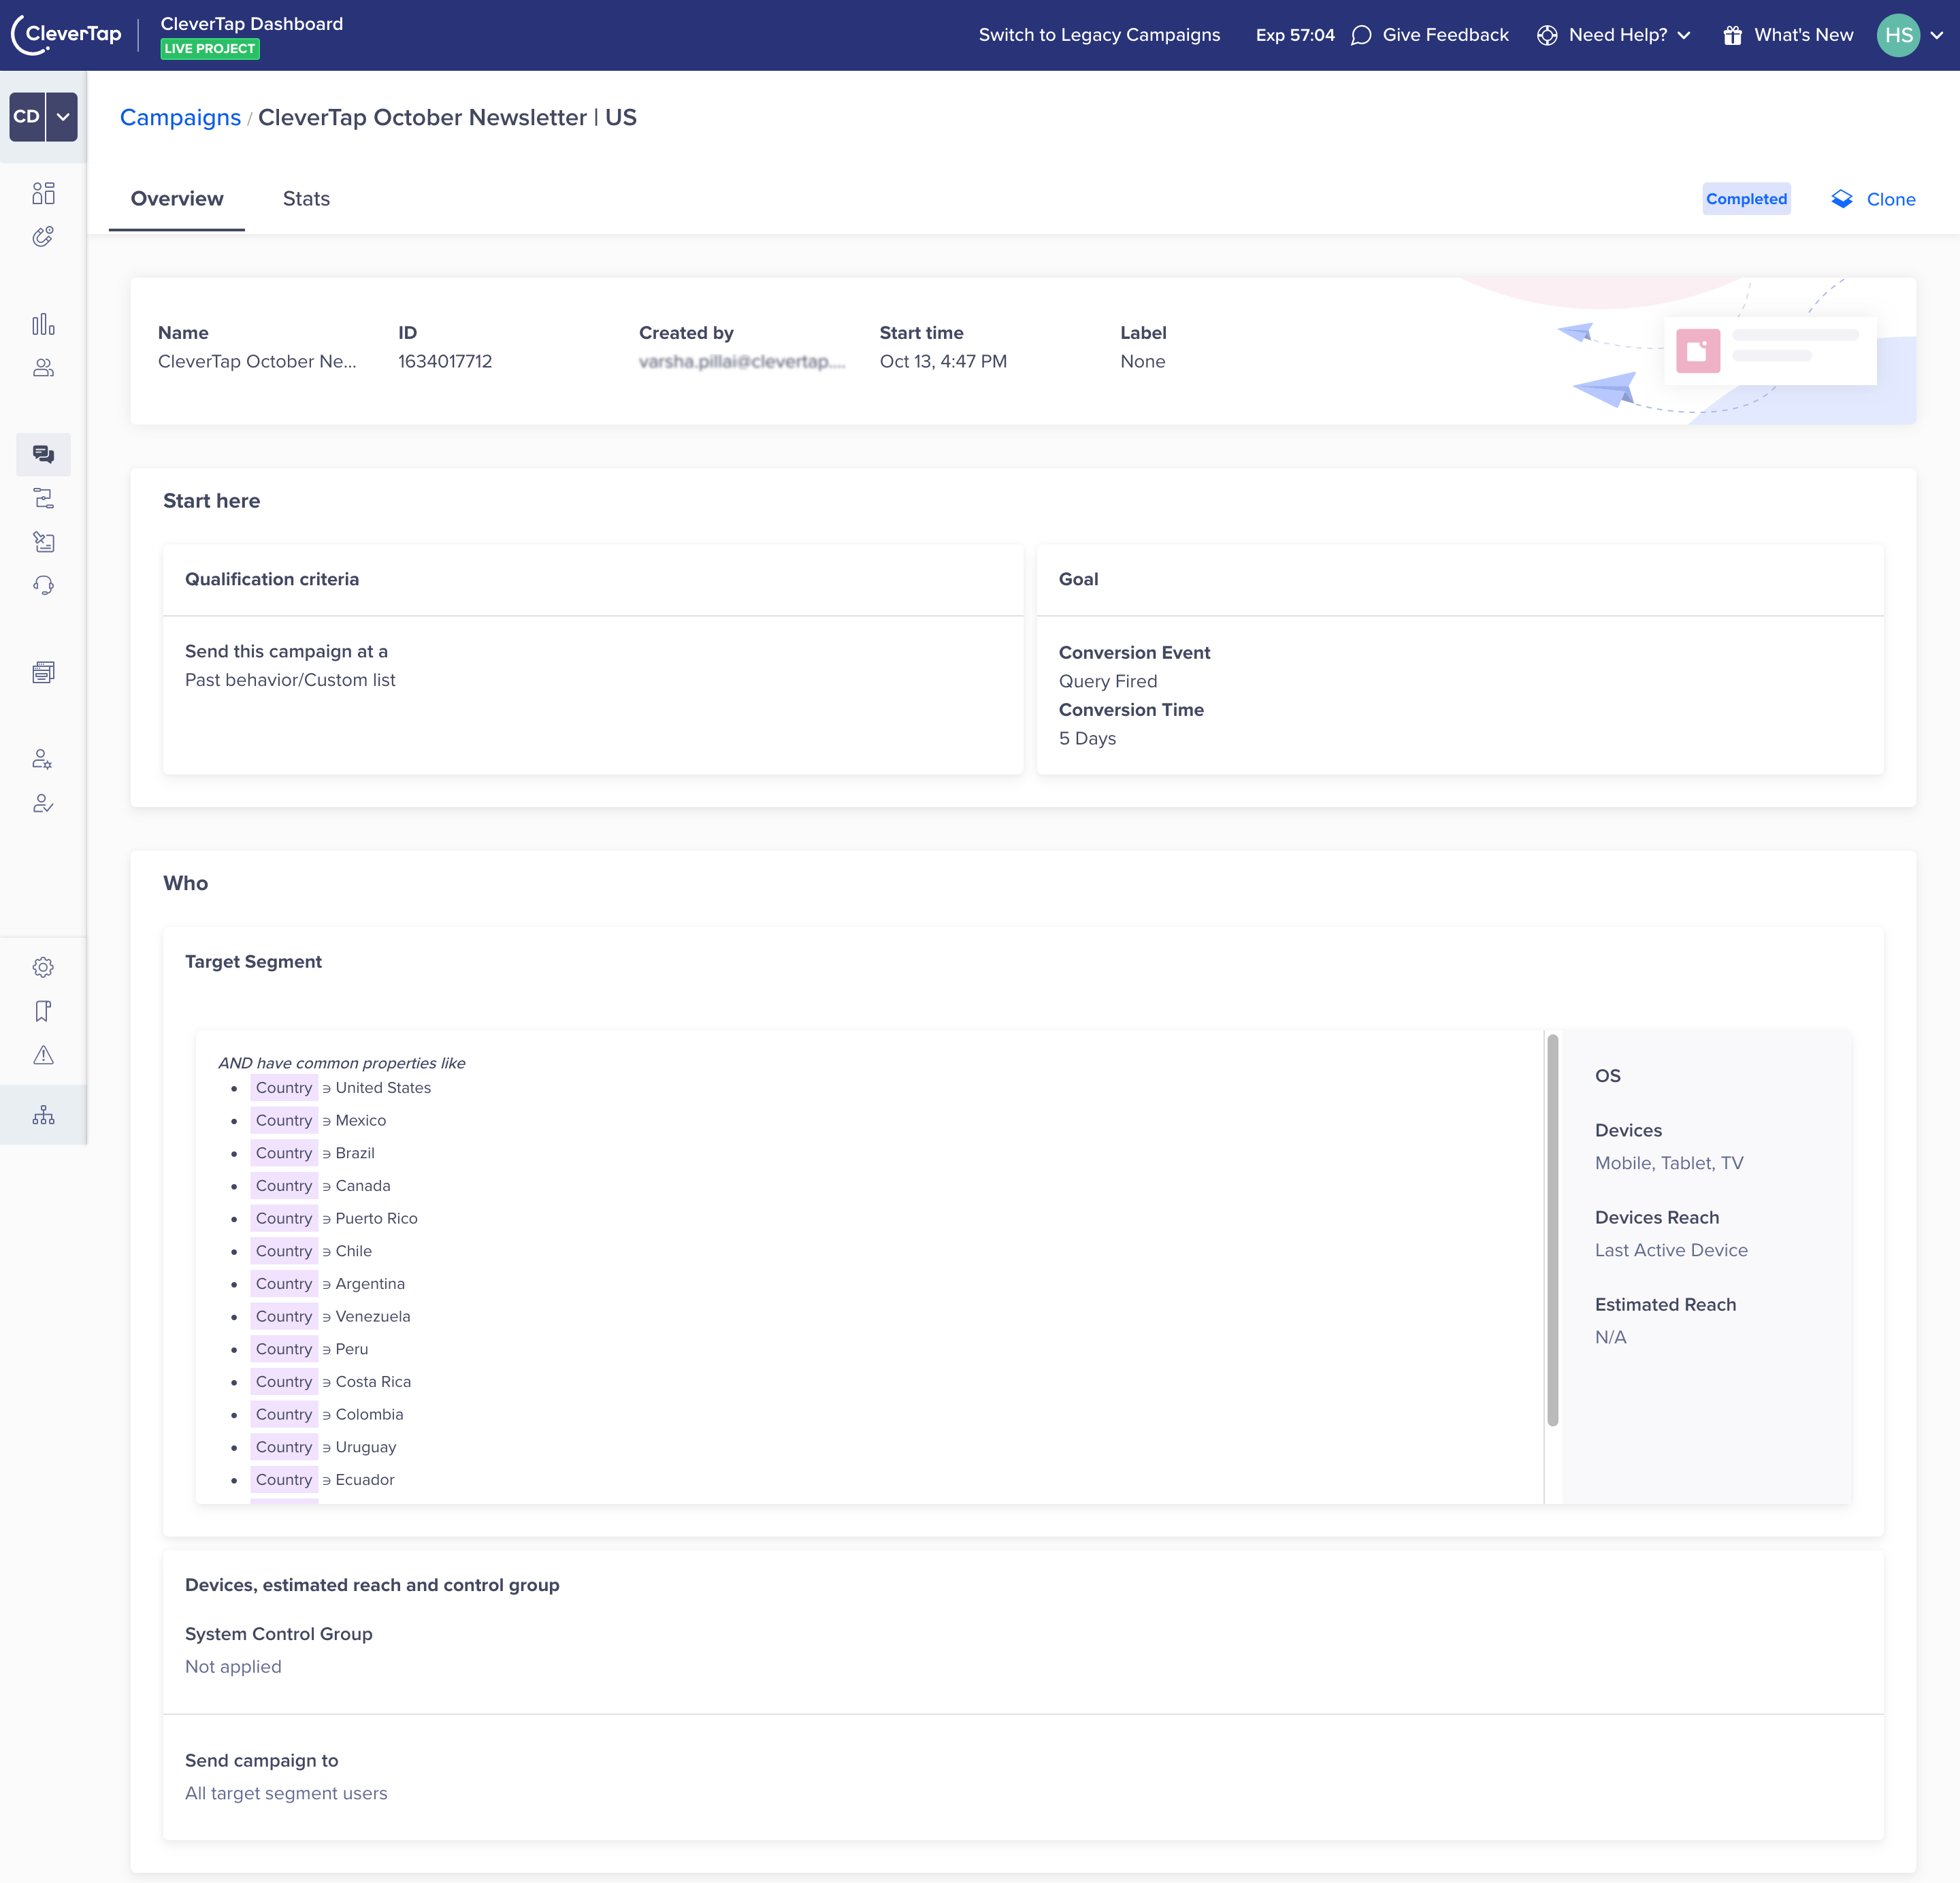
Task: Click the Give Feedback link
Action: tap(1445, 35)
